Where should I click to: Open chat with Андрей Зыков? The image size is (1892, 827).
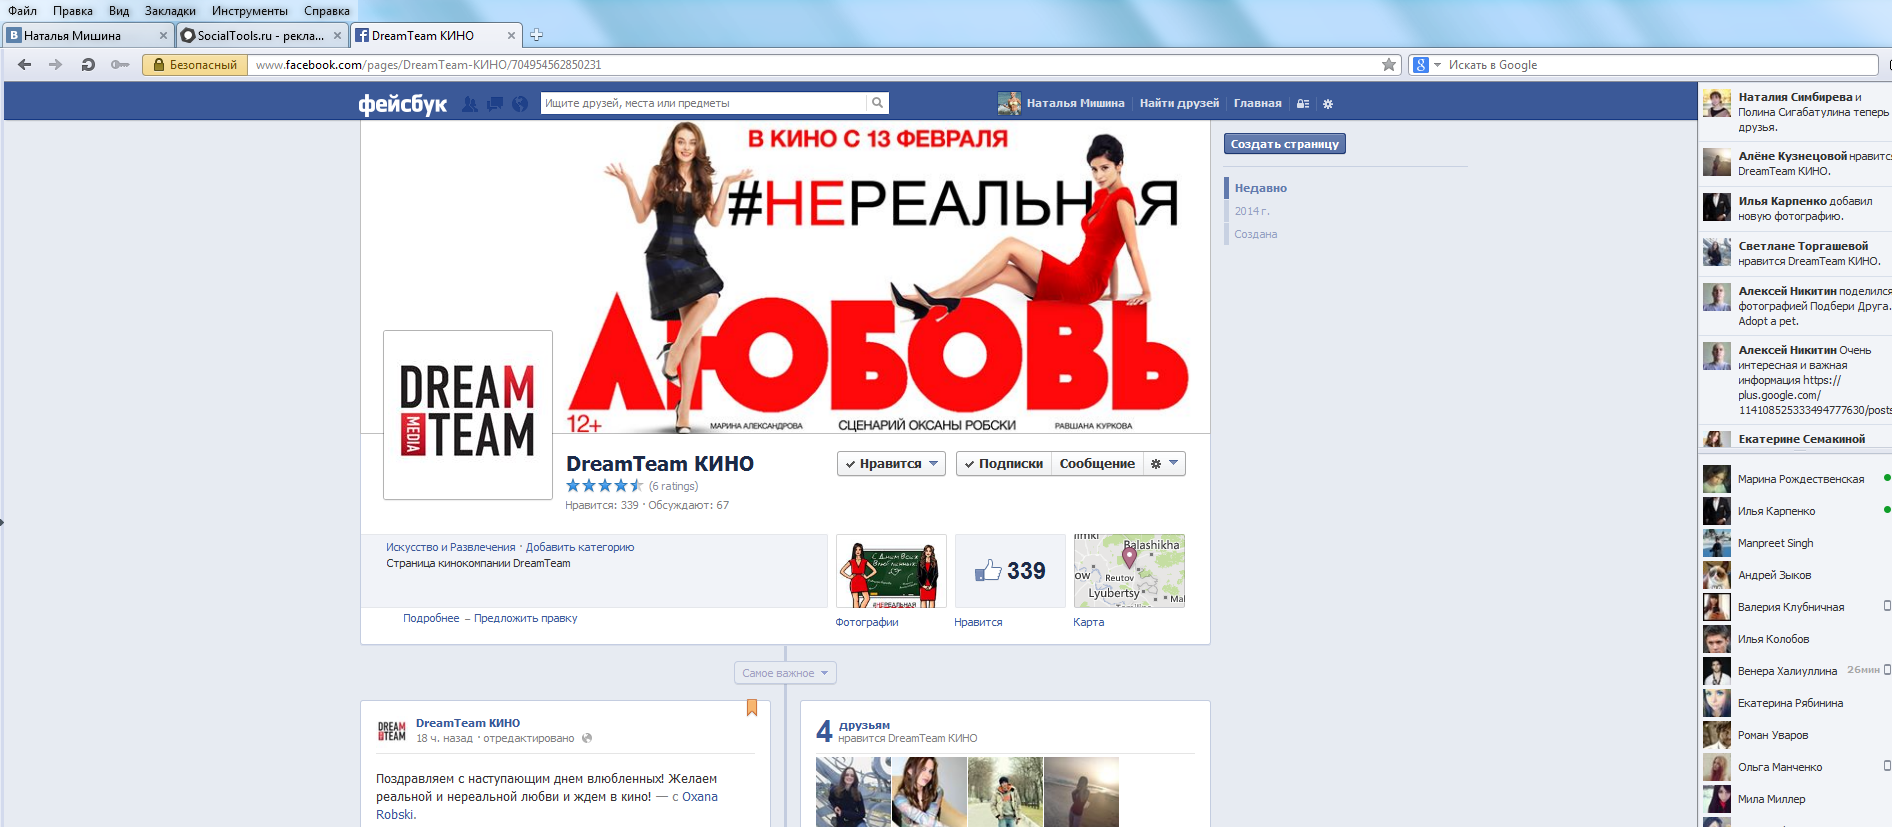pos(1797,575)
